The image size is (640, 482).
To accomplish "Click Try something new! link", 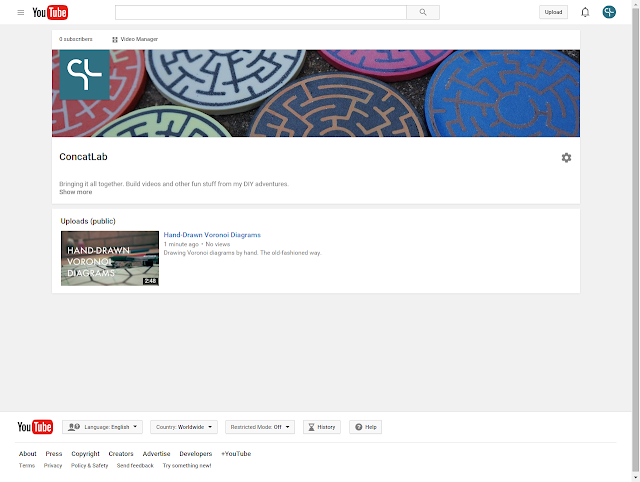I will click(x=187, y=465).
